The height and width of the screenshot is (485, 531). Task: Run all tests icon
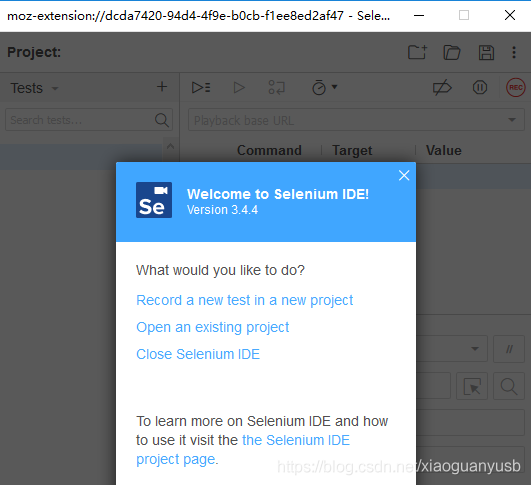201,87
